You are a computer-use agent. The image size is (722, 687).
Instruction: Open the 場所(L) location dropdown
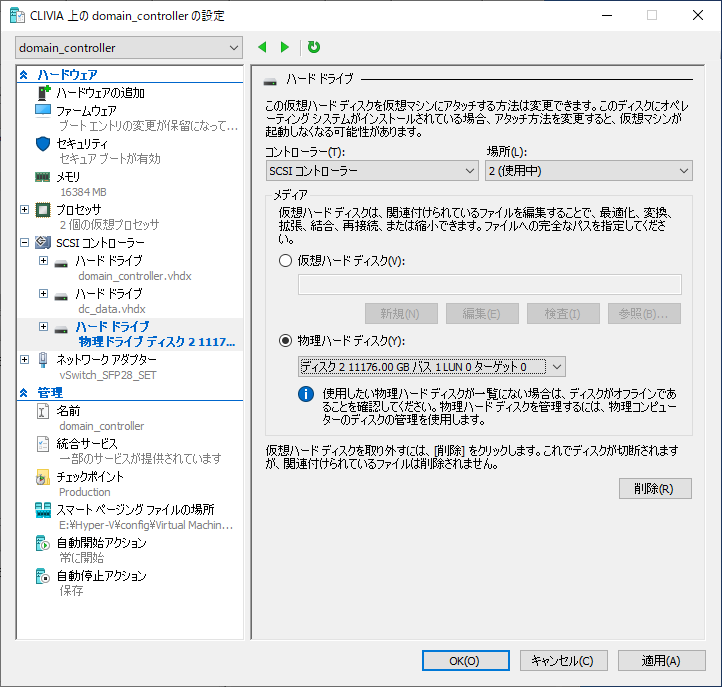589,171
